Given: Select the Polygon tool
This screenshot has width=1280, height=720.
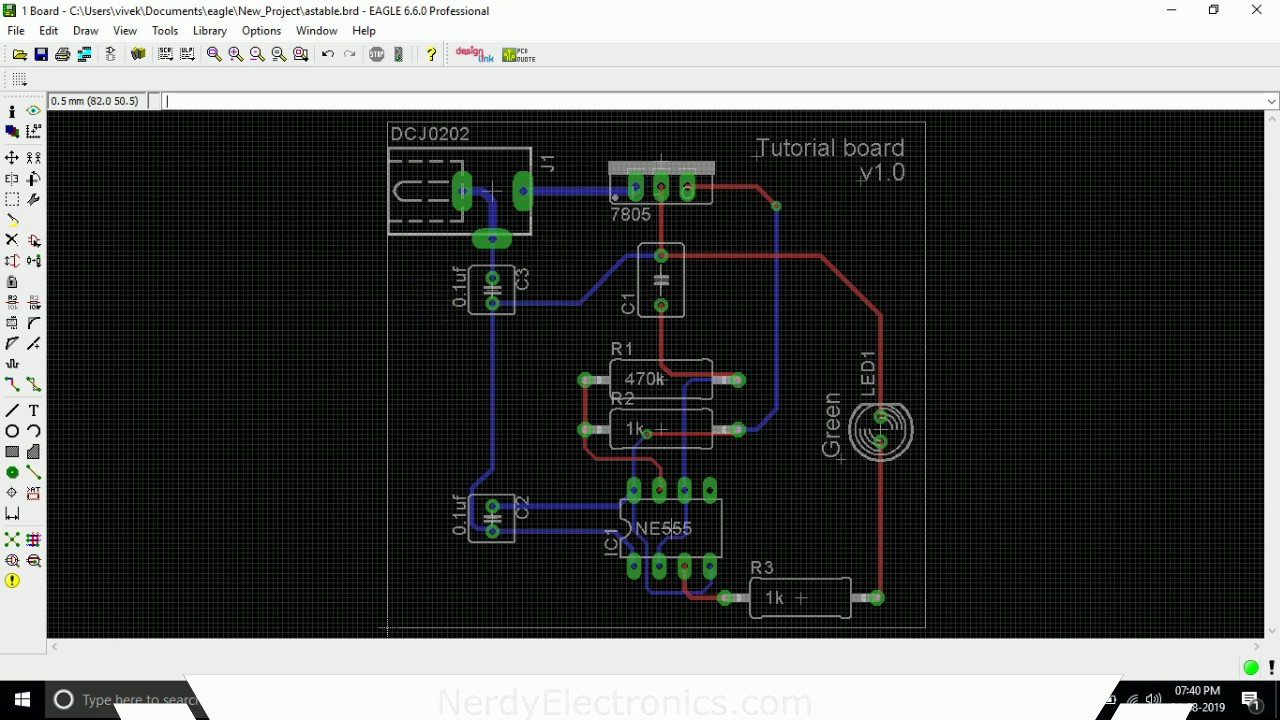Looking at the screenshot, I should (34, 452).
